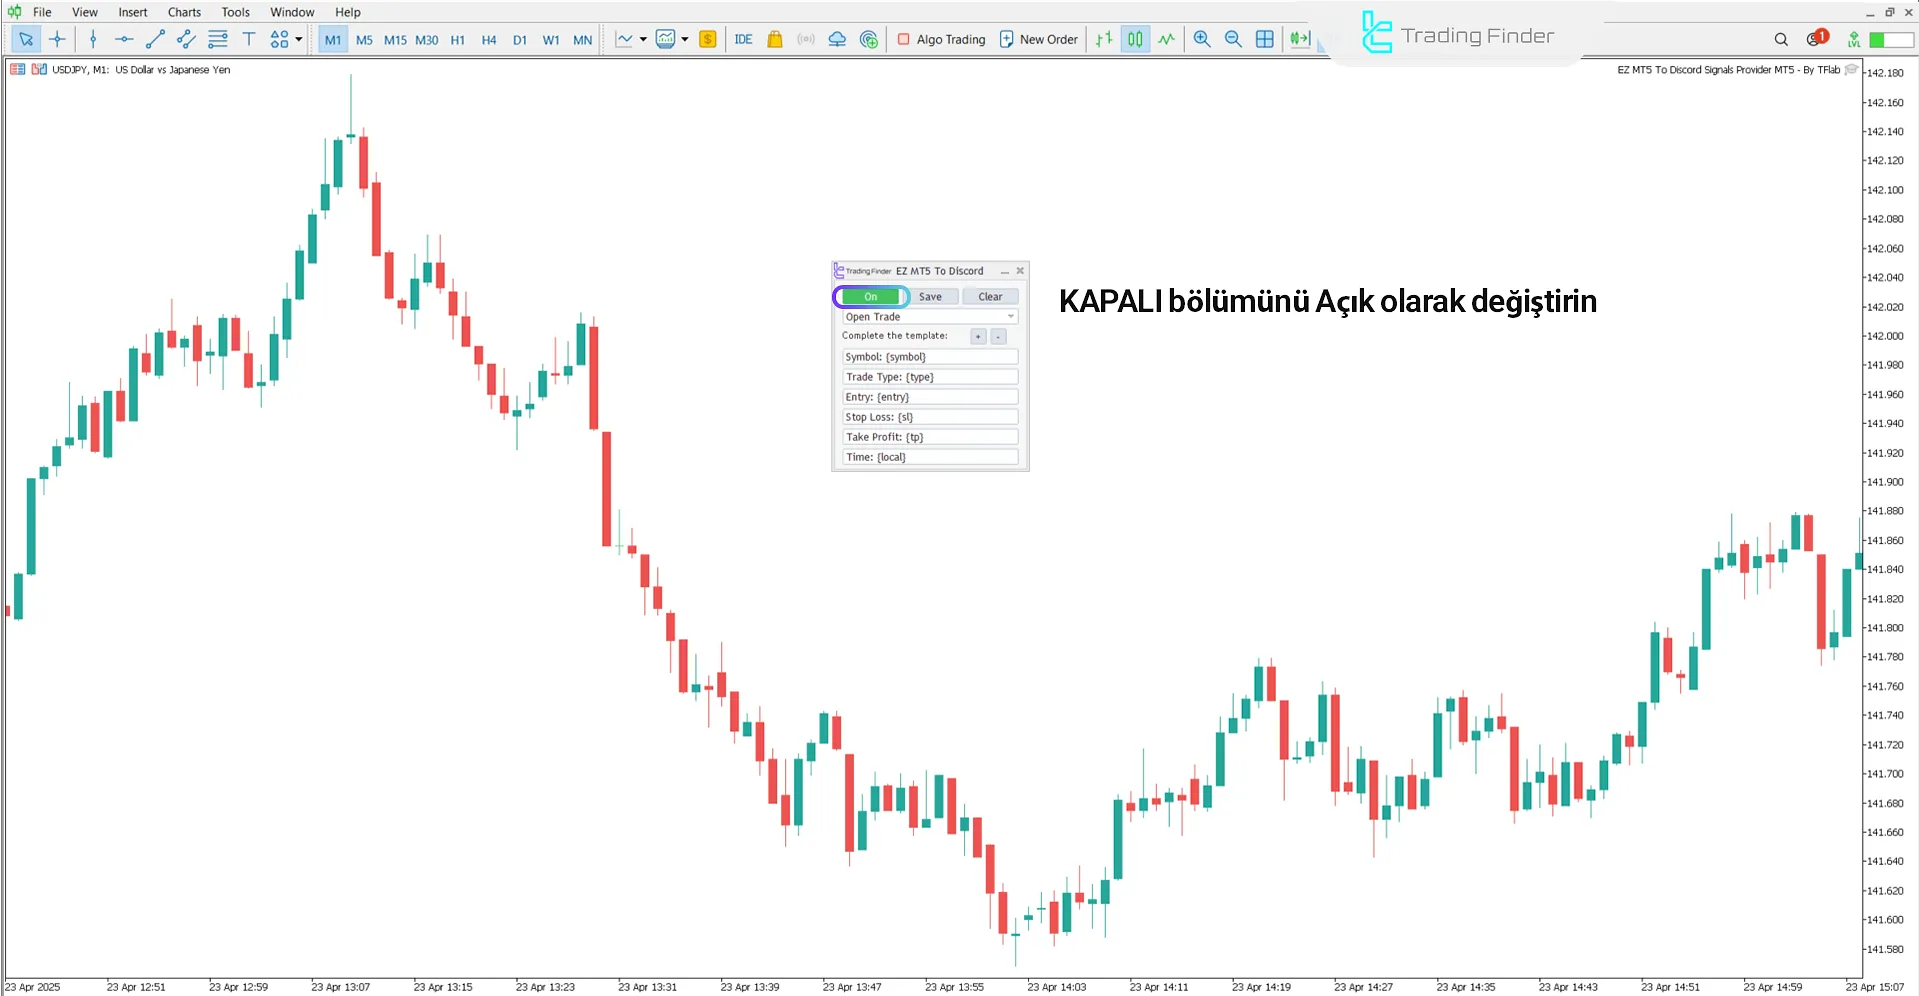
Task: Open account notifications with red badge
Action: (x=1816, y=38)
